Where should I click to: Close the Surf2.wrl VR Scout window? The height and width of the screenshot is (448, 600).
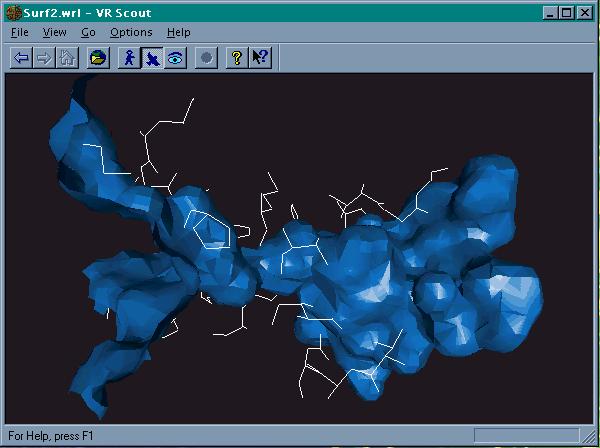[x=585, y=13]
